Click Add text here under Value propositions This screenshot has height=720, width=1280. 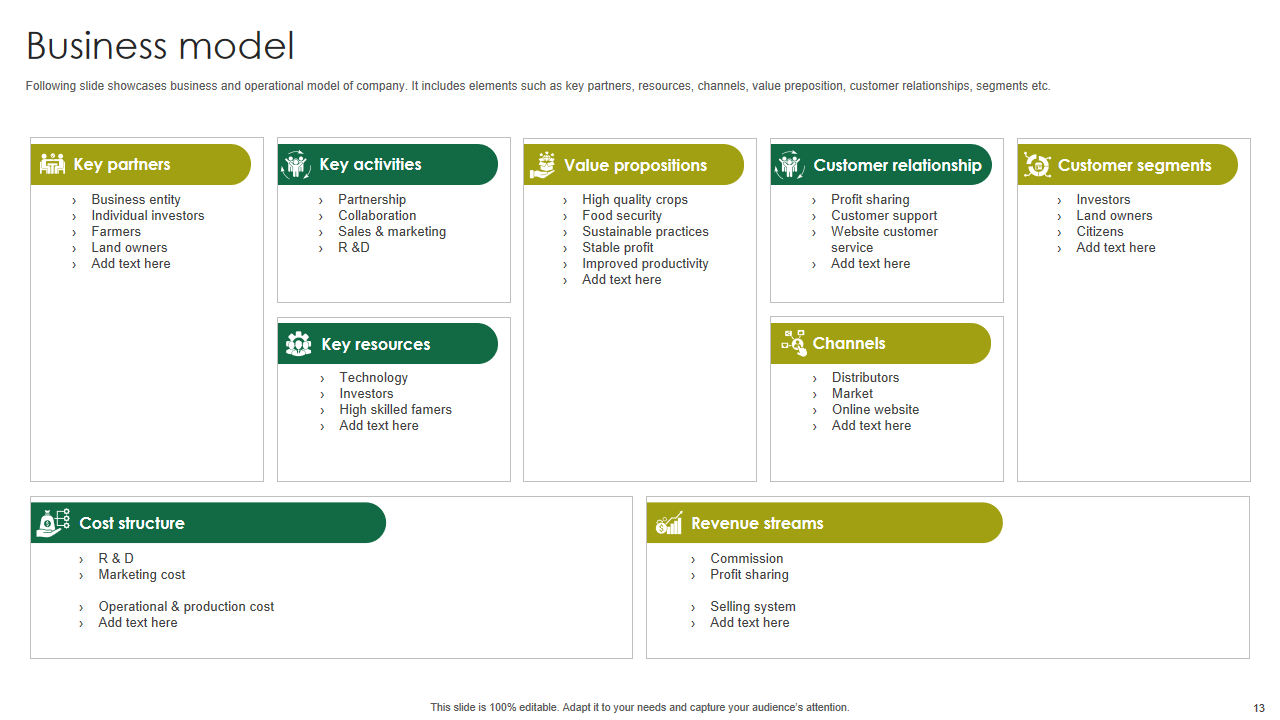(x=622, y=280)
